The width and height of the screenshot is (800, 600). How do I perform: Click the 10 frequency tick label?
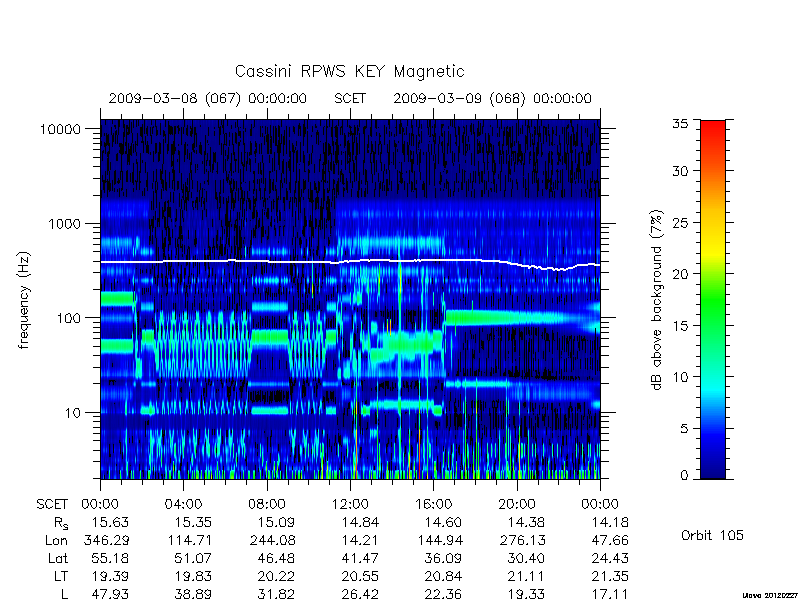(x=73, y=412)
